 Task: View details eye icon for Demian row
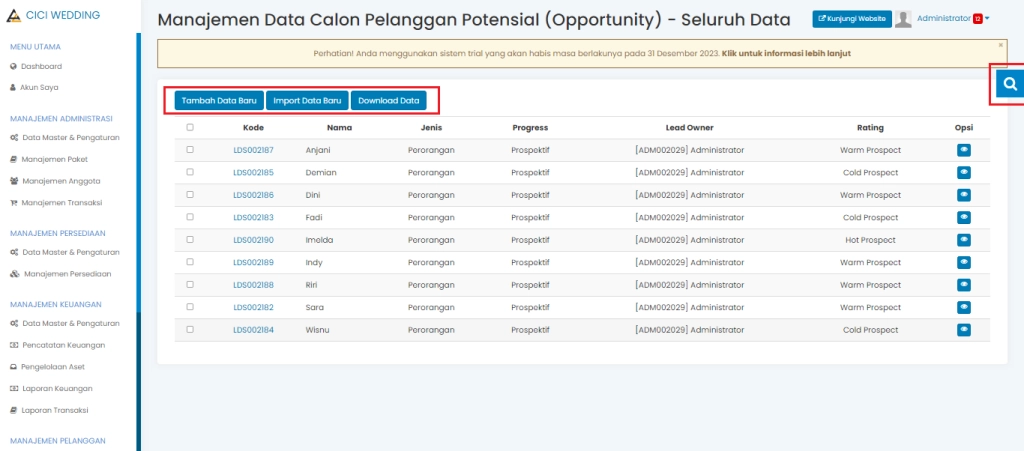click(963, 173)
